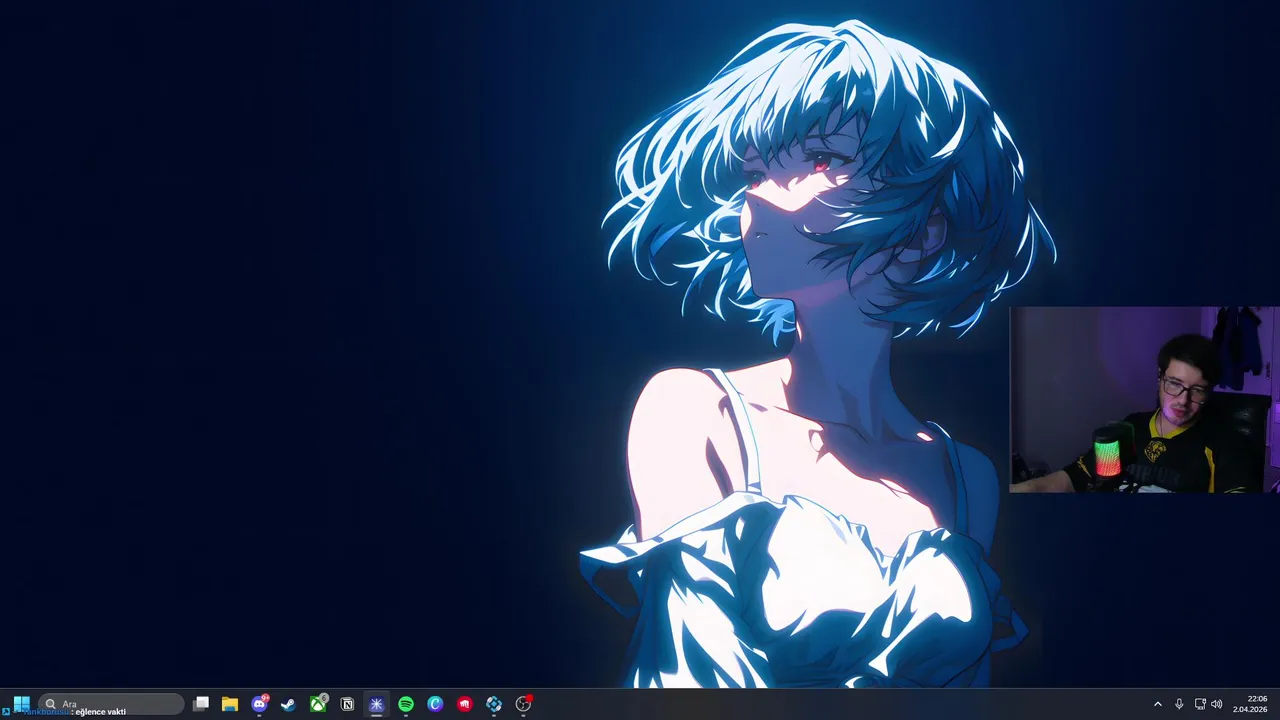Image resolution: width=1280 pixels, height=720 pixels.
Task: Open the Xbox app from the taskbar
Action: point(318,704)
